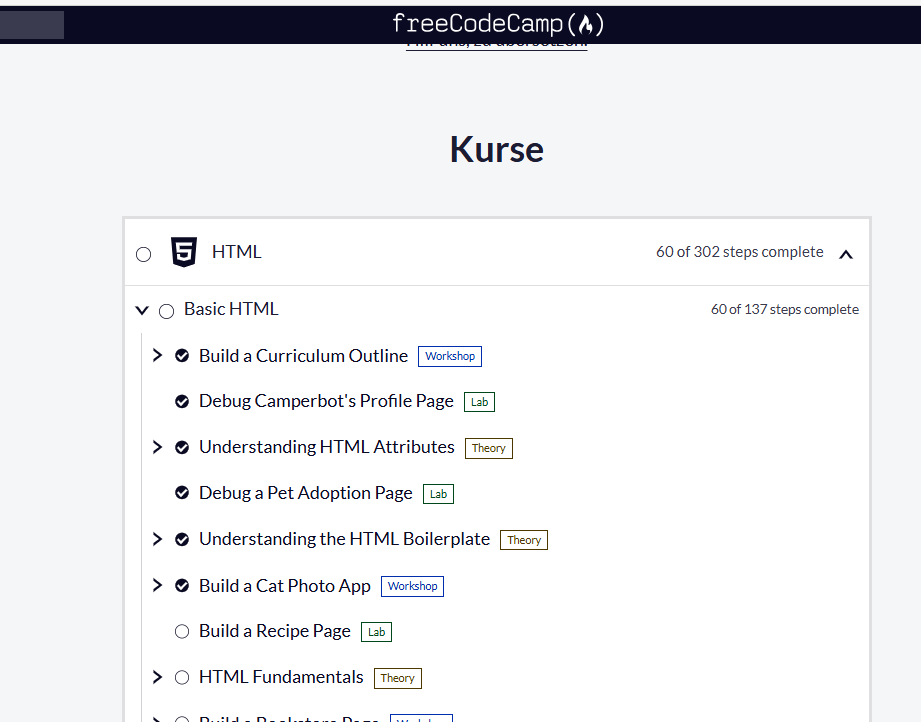The width and height of the screenshot is (921, 722).
Task: Expand Understanding HTML Attributes arrow
Action: [x=157, y=447]
